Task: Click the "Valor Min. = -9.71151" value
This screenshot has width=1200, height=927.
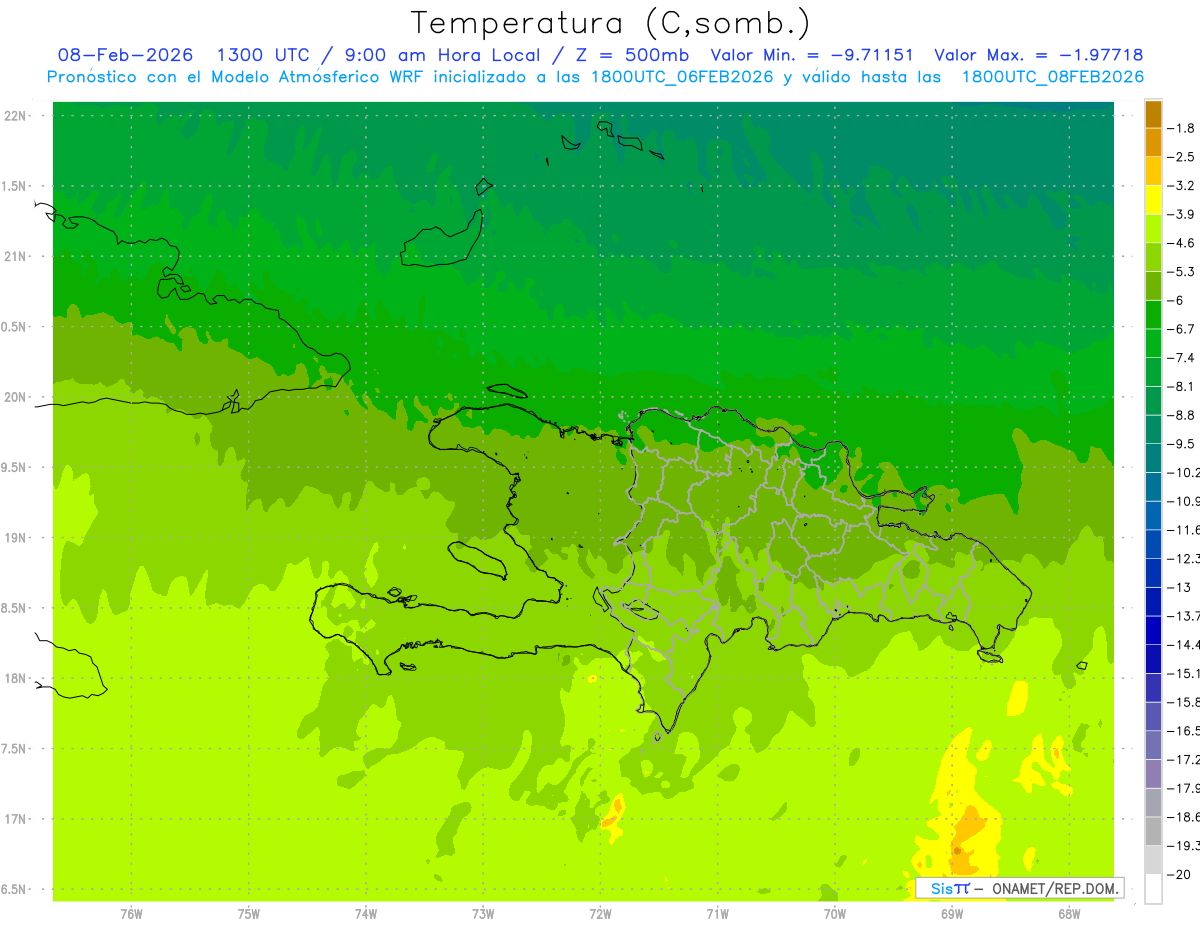Action: pos(812,55)
